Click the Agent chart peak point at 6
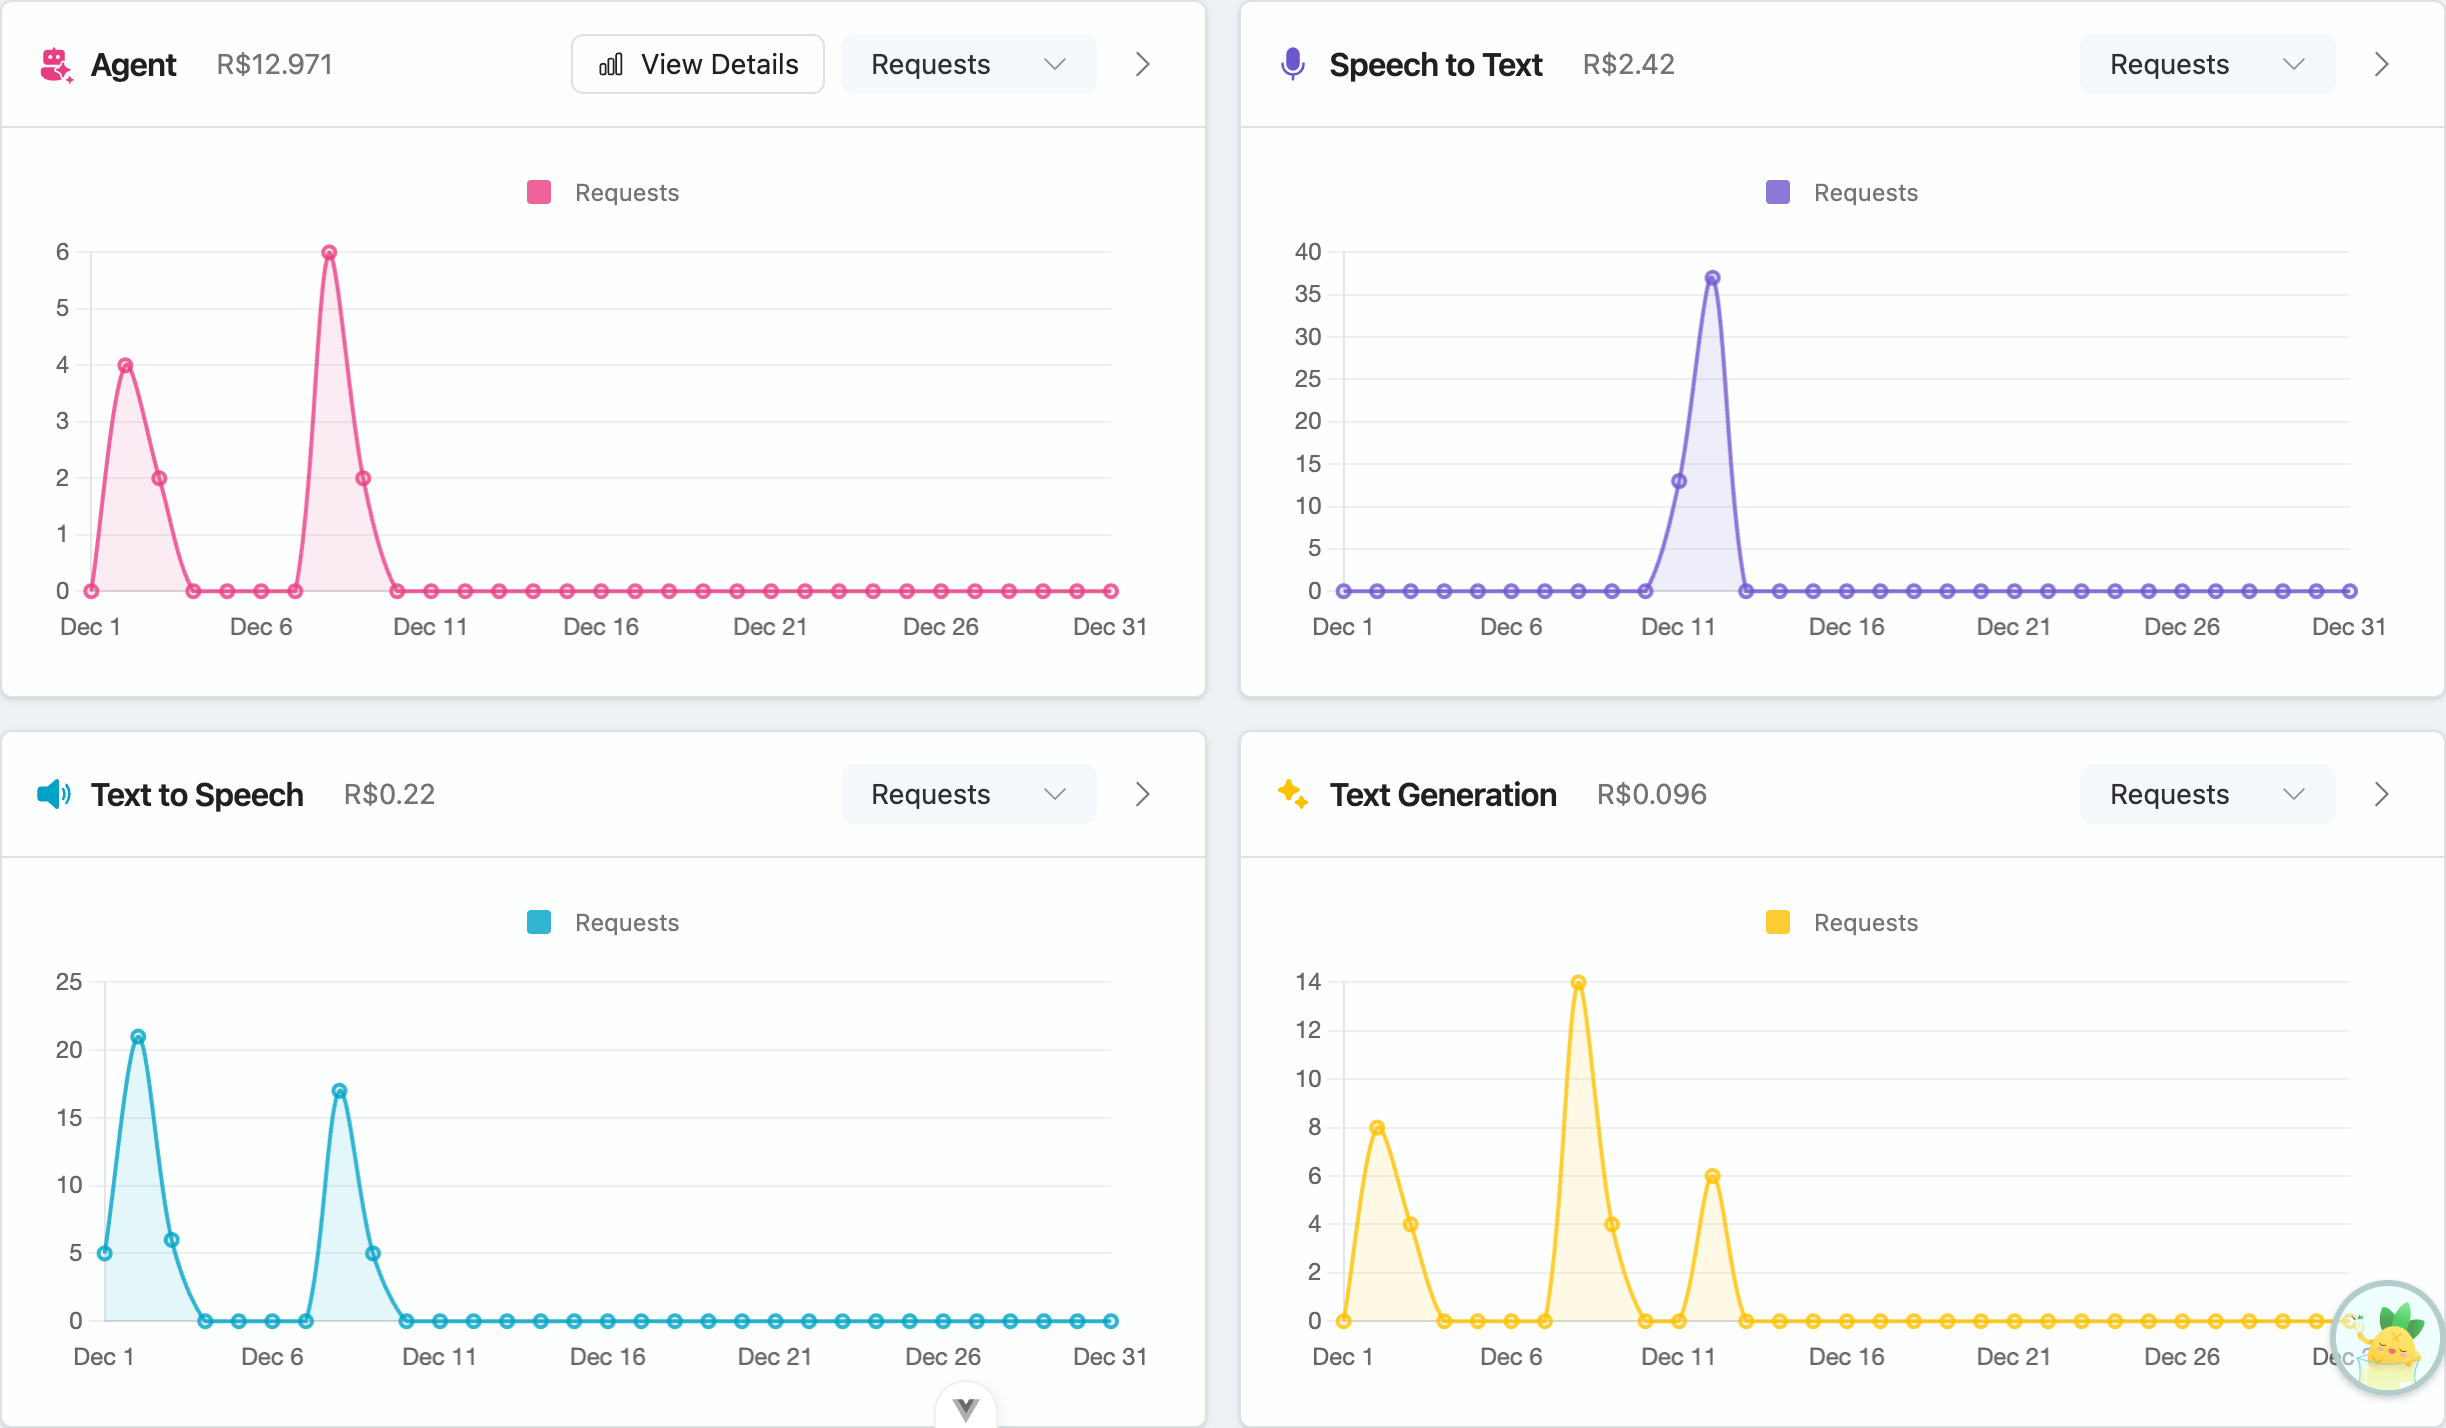2446x1428 pixels. (x=329, y=253)
